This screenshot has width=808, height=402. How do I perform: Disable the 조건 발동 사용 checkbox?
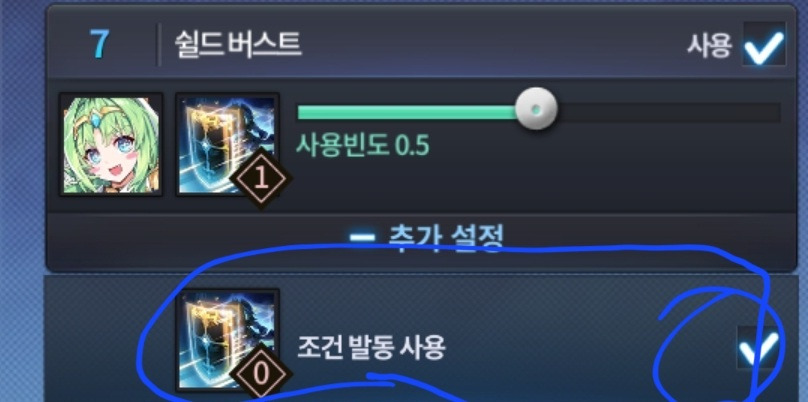[x=758, y=347]
